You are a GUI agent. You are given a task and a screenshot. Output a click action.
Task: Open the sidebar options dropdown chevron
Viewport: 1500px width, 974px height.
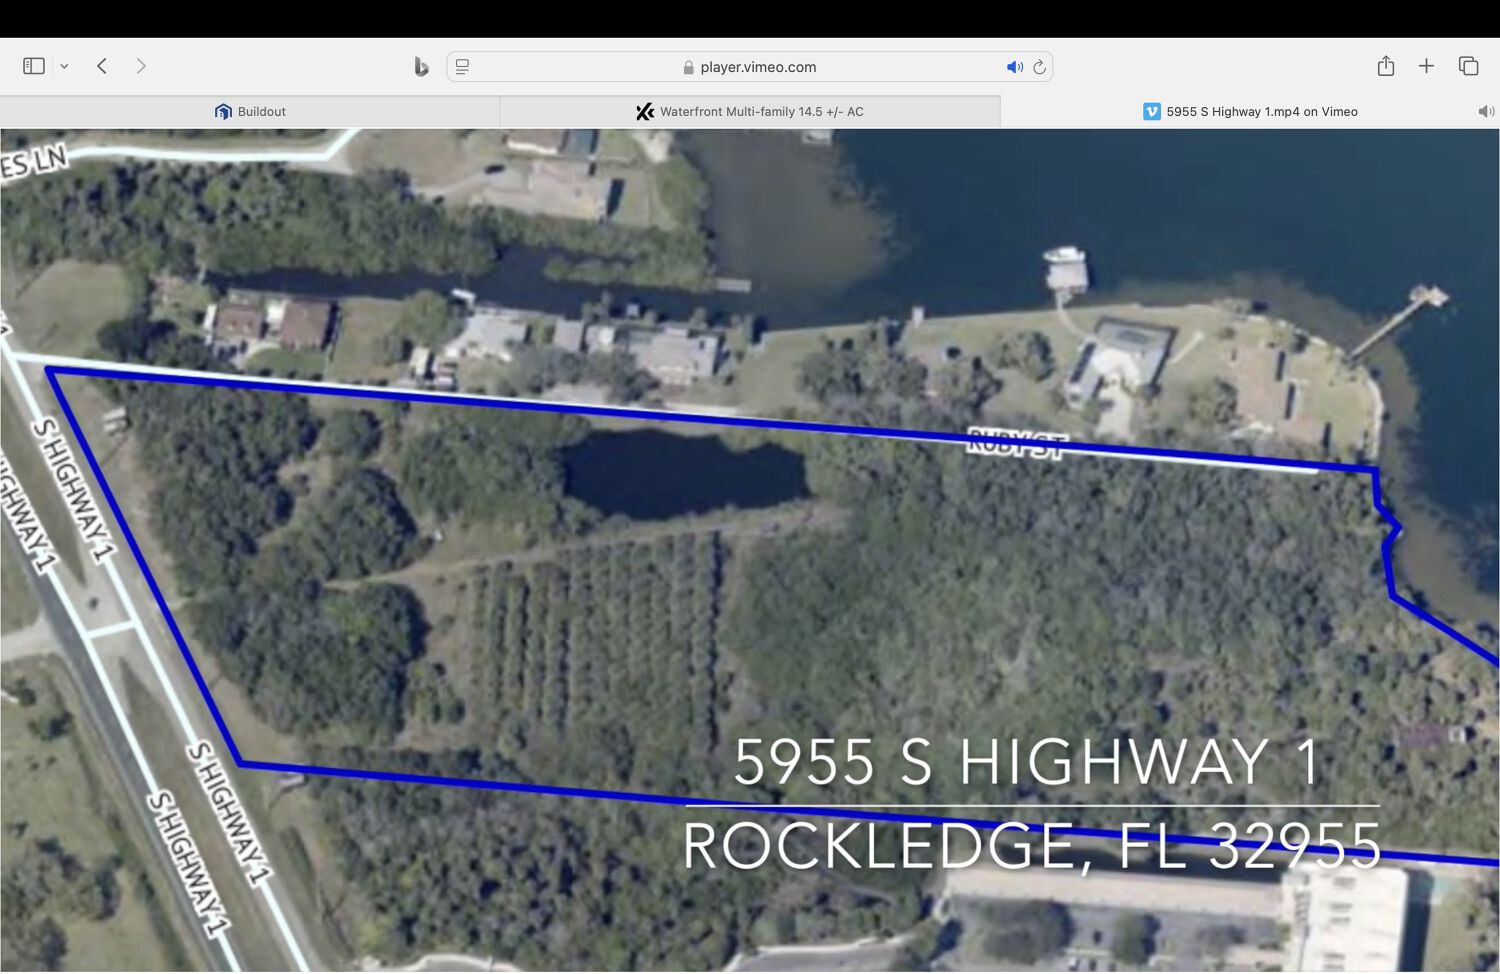(64, 67)
